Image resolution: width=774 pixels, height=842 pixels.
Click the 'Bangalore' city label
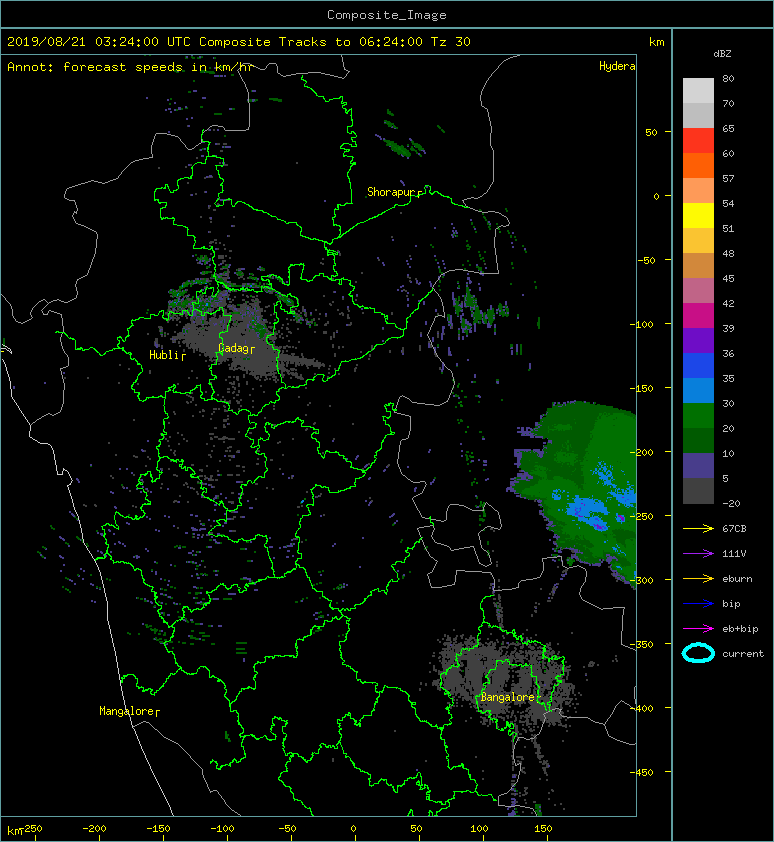pyautogui.click(x=509, y=697)
